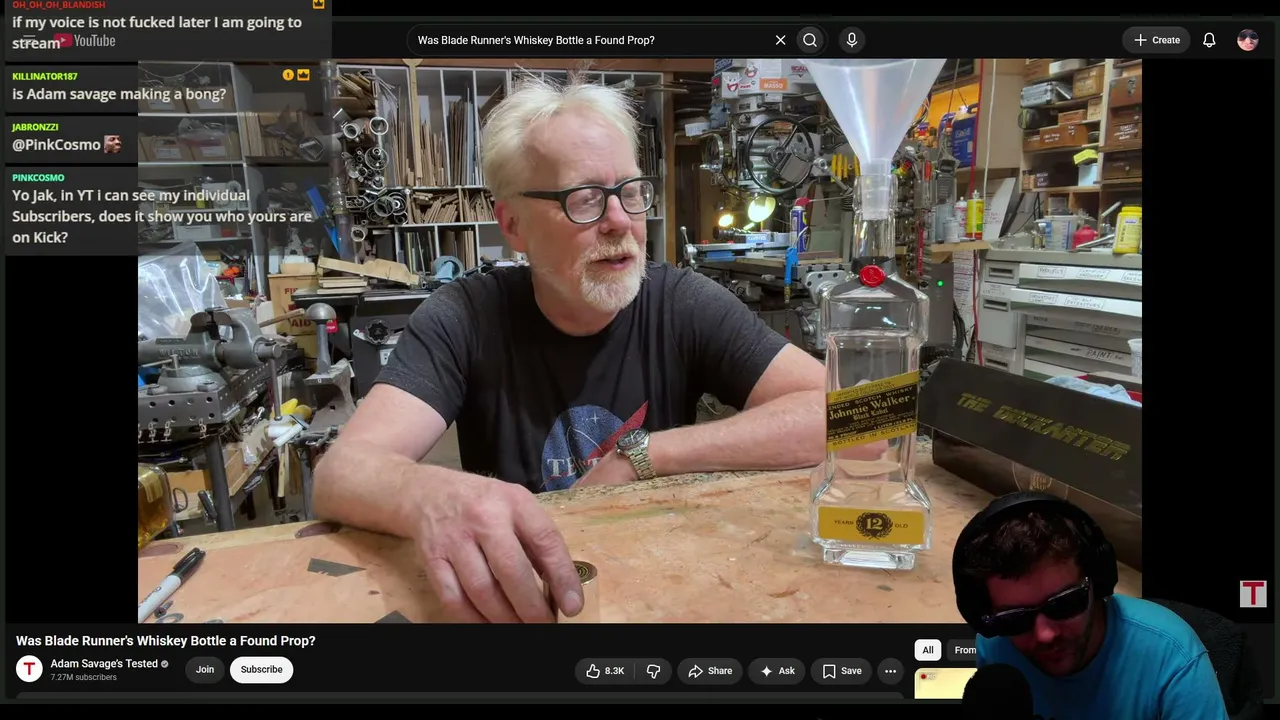Start voice search with the microphone
The image size is (1280, 720).
coord(852,40)
